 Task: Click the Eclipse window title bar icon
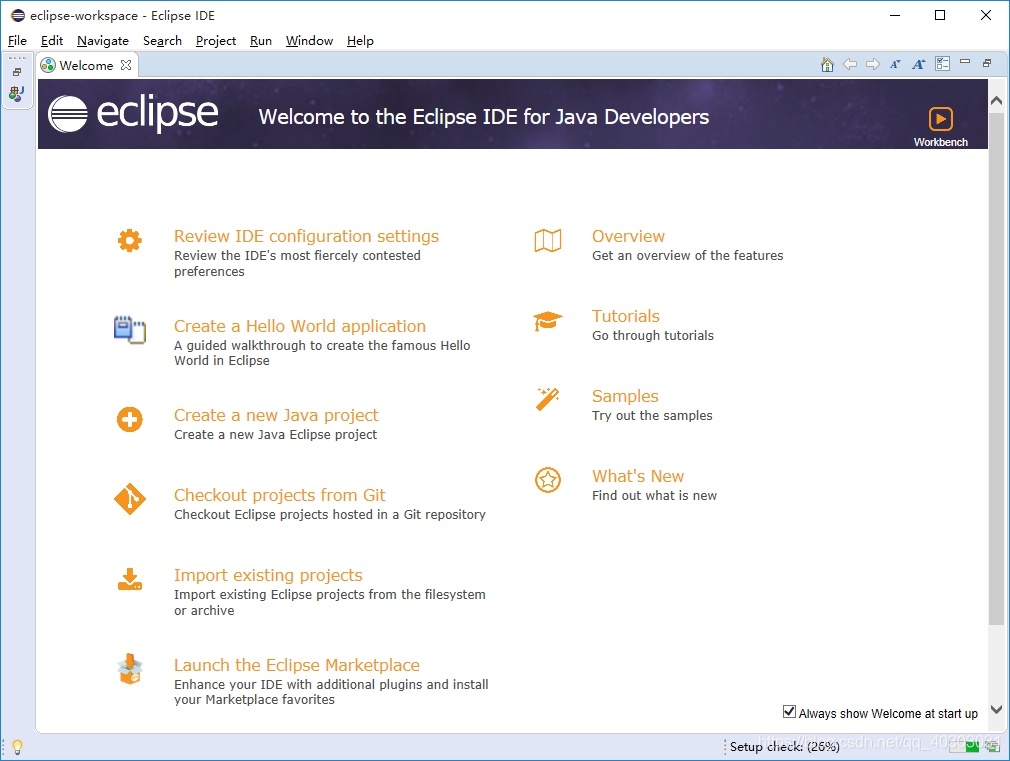[18, 15]
